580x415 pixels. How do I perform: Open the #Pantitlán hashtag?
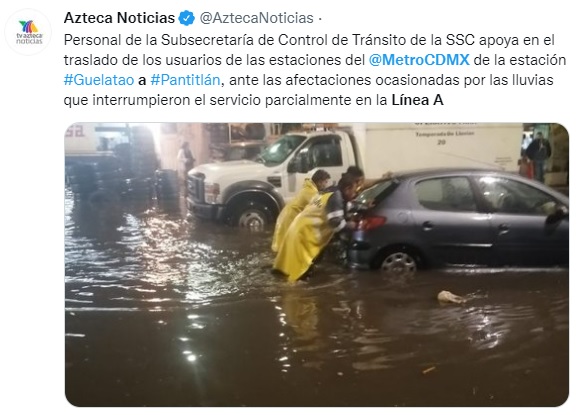point(185,80)
